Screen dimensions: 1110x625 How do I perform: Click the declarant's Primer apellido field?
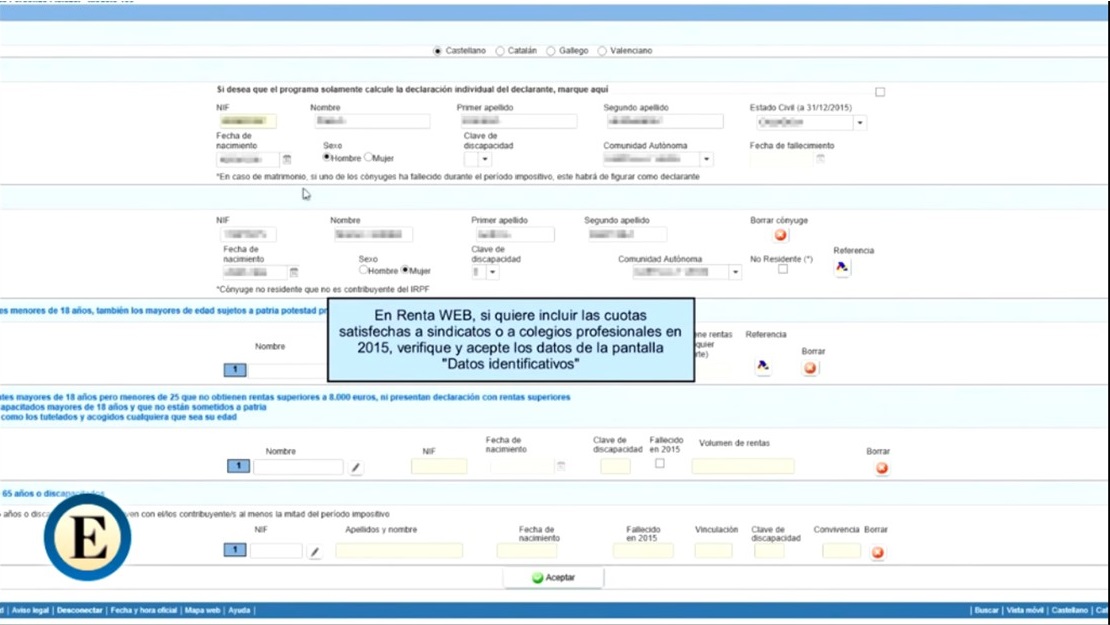(517, 122)
